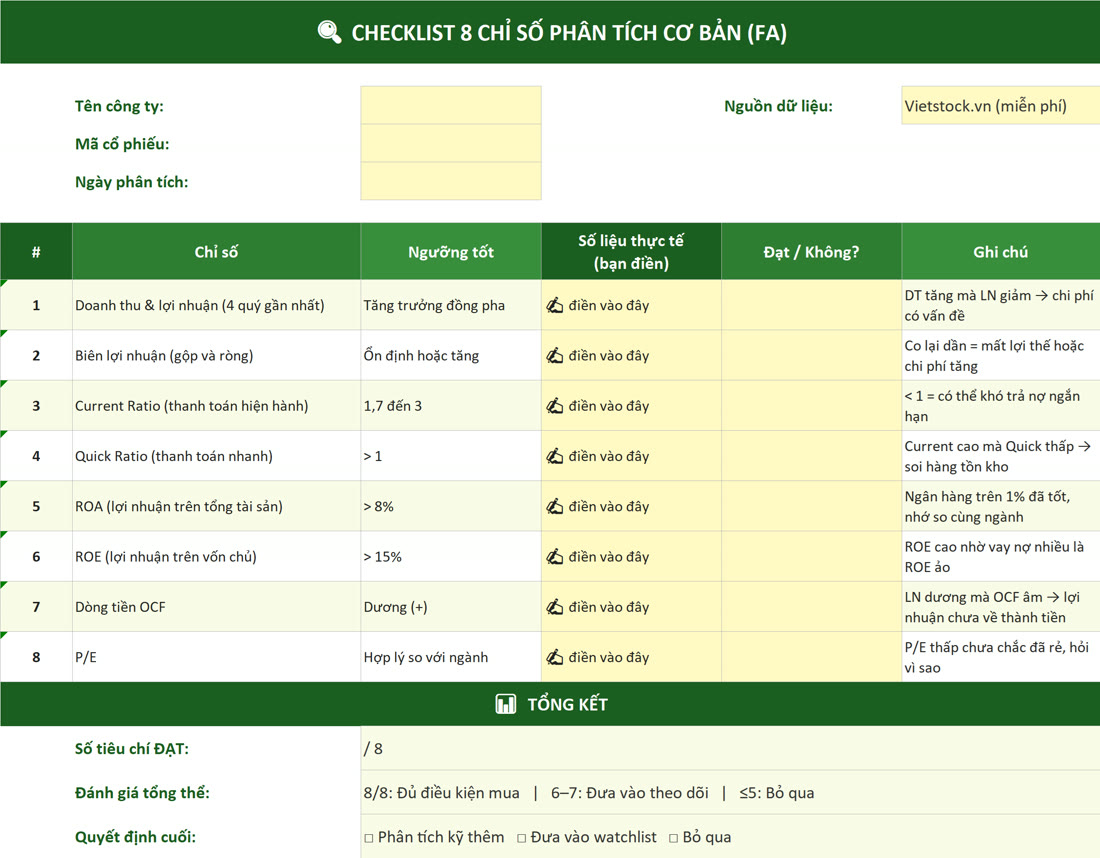Click the pencil icon in the Current Ratio row

(555, 405)
